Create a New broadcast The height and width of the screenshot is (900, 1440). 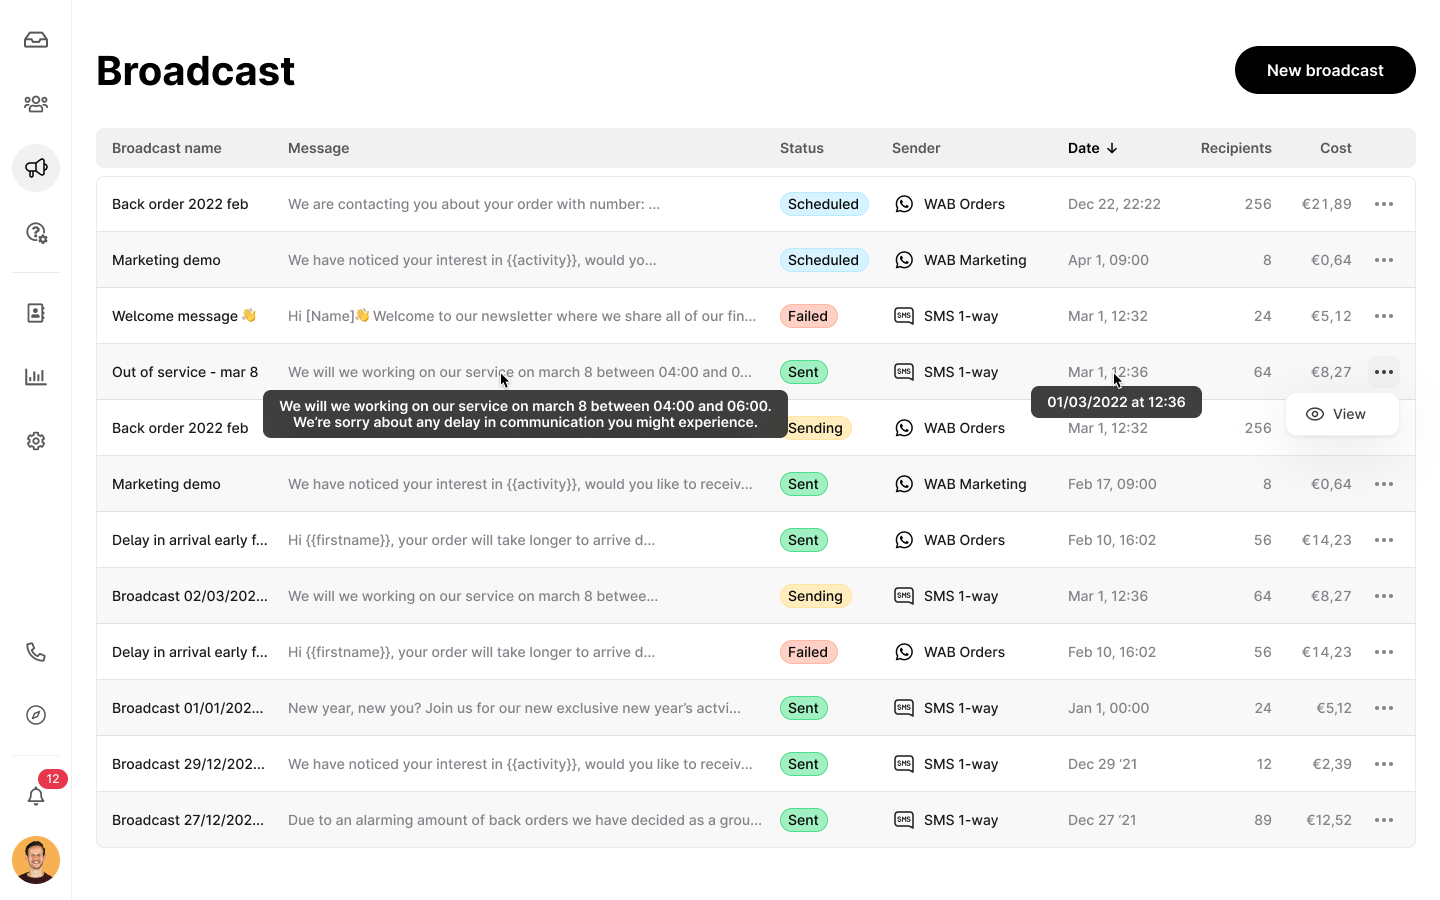pyautogui.click(x=1324, y=70)
